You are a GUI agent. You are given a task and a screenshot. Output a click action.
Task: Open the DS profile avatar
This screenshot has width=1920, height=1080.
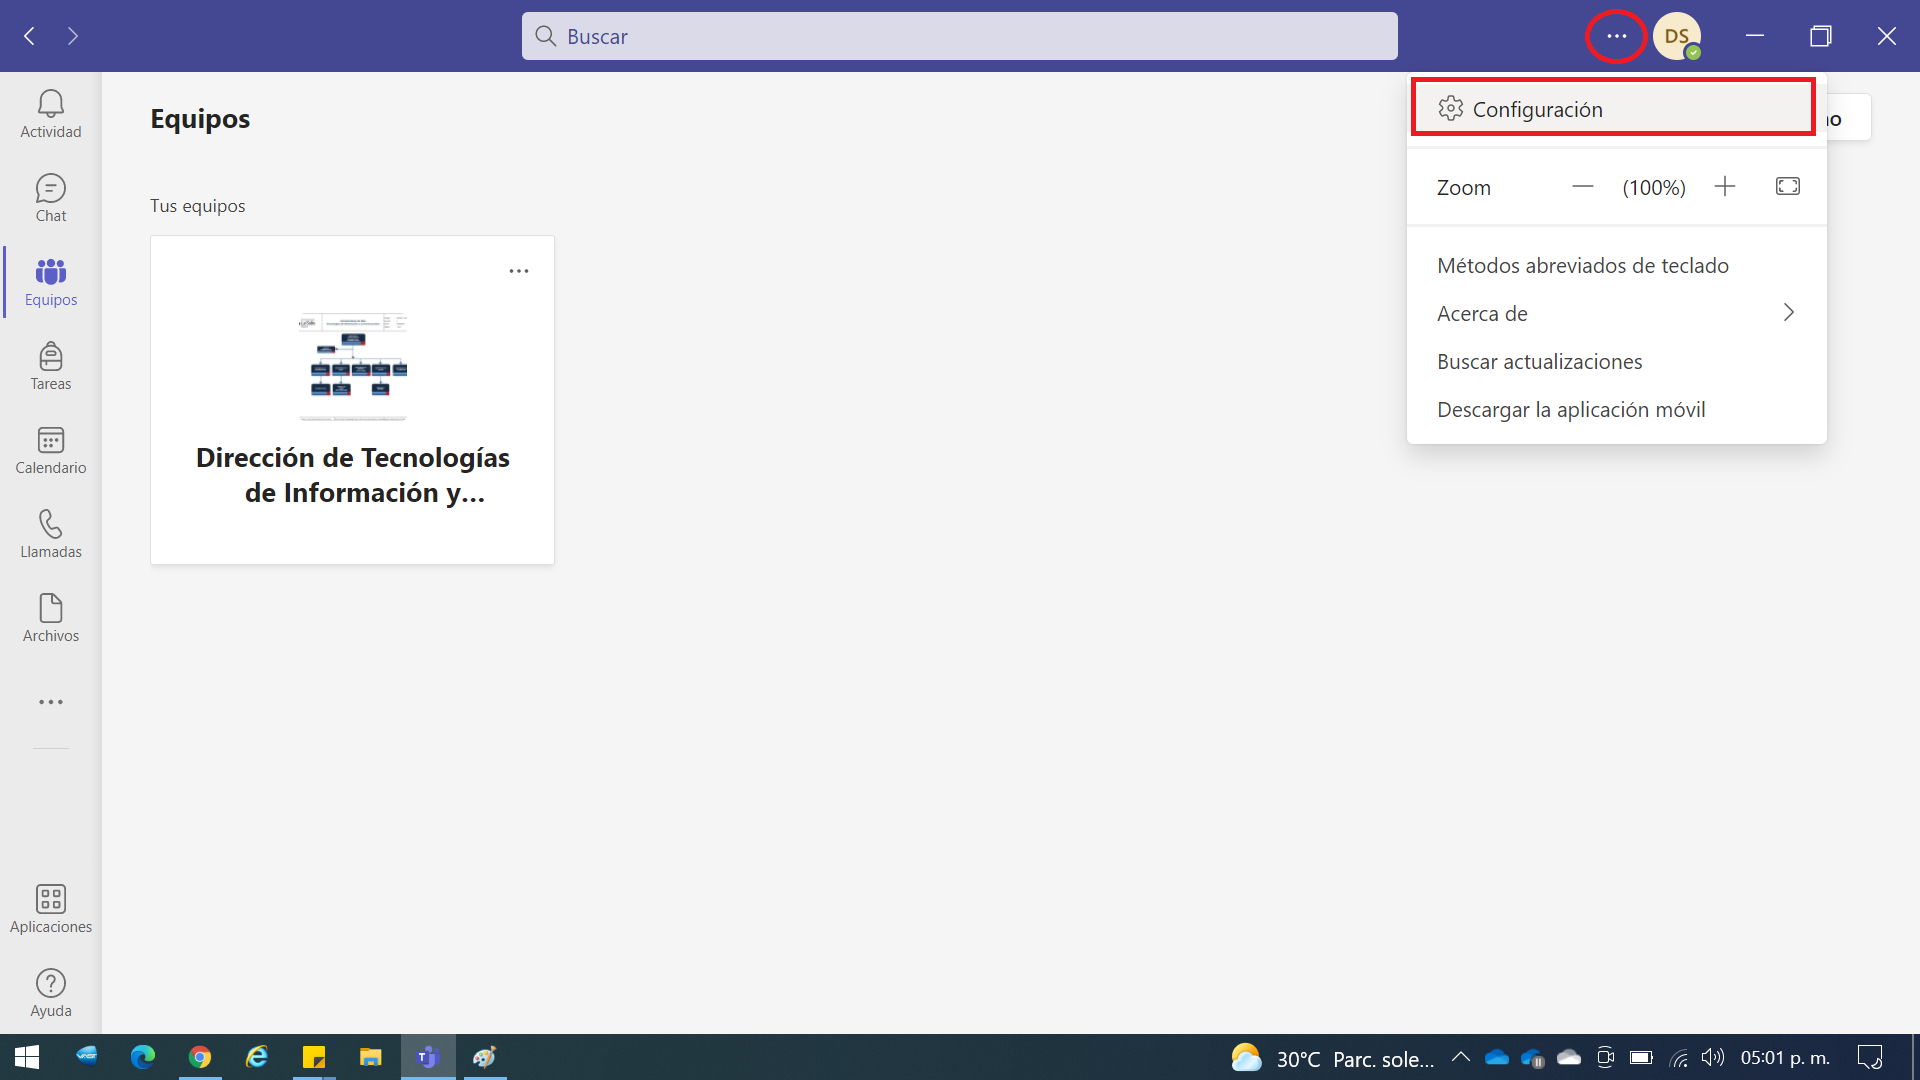coord(1676,36)
